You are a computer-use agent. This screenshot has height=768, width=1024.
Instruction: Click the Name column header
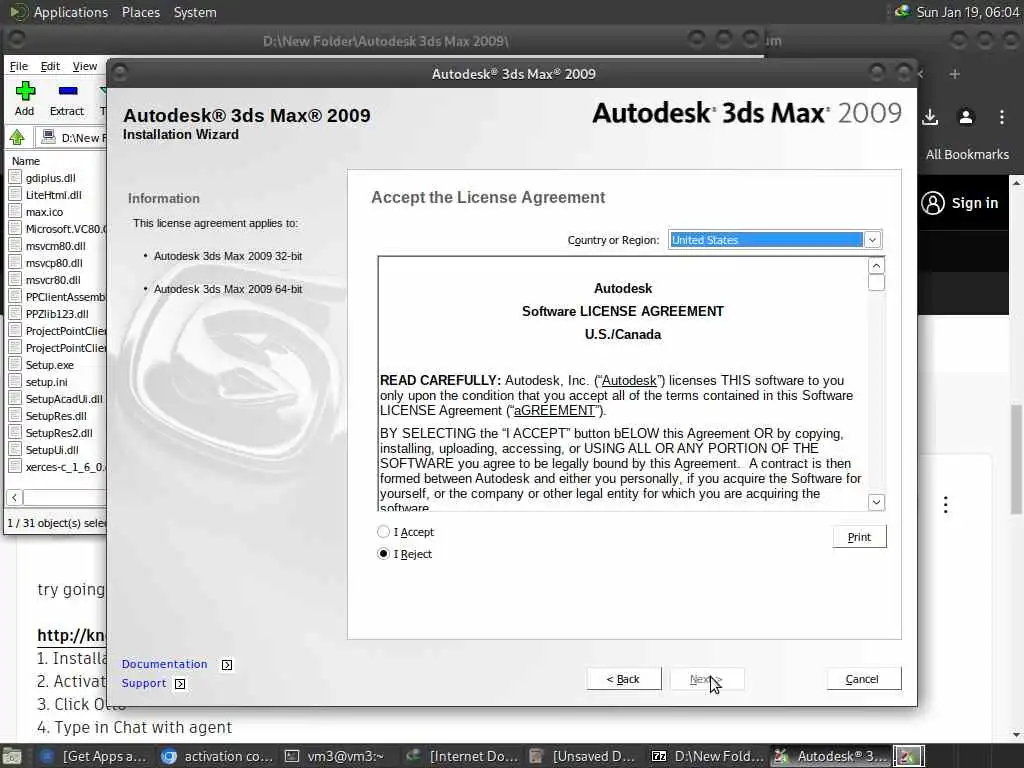click(26, 161)
